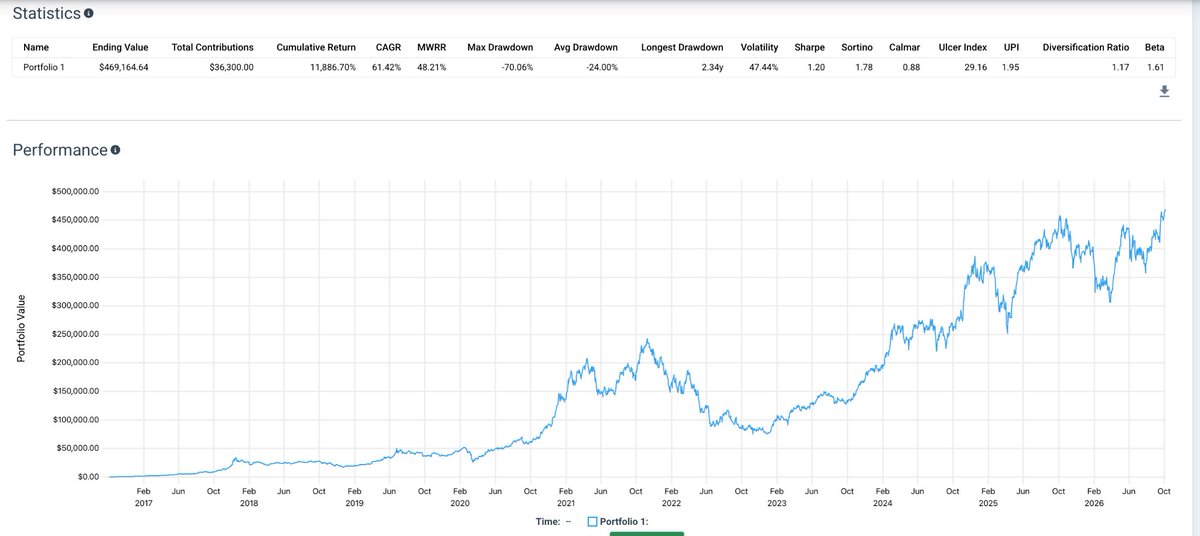
Task: Download the statistics table with arrow icon
Action: pyautogui.click(x=1164, y=92)
